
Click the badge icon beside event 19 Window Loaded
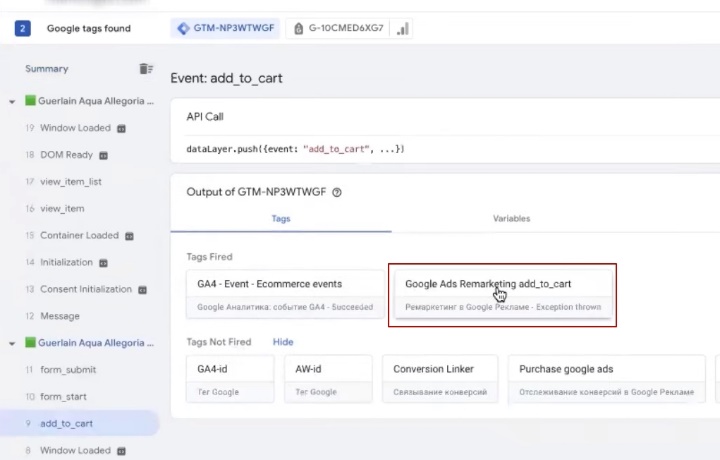(x=122, y=129)
